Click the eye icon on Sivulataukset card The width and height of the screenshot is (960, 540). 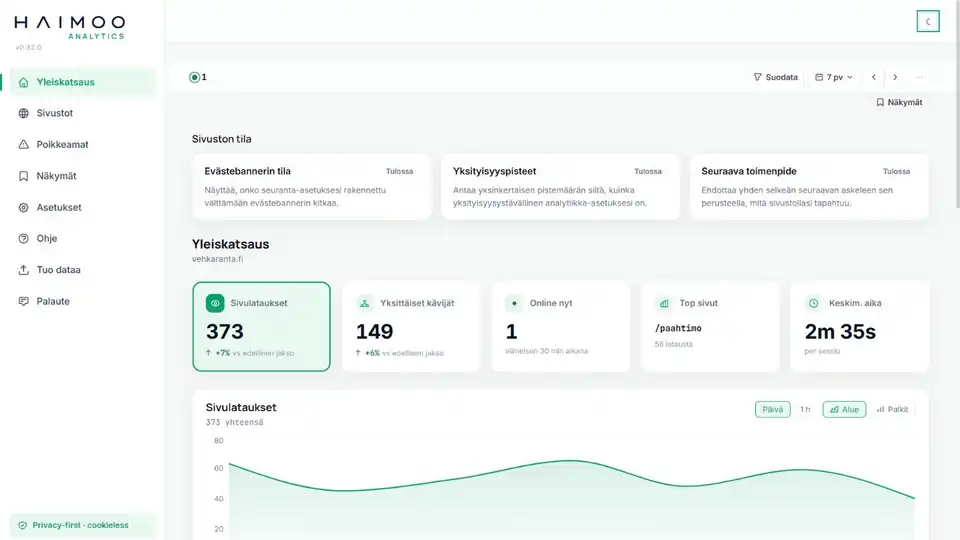(x=215, y=303)
